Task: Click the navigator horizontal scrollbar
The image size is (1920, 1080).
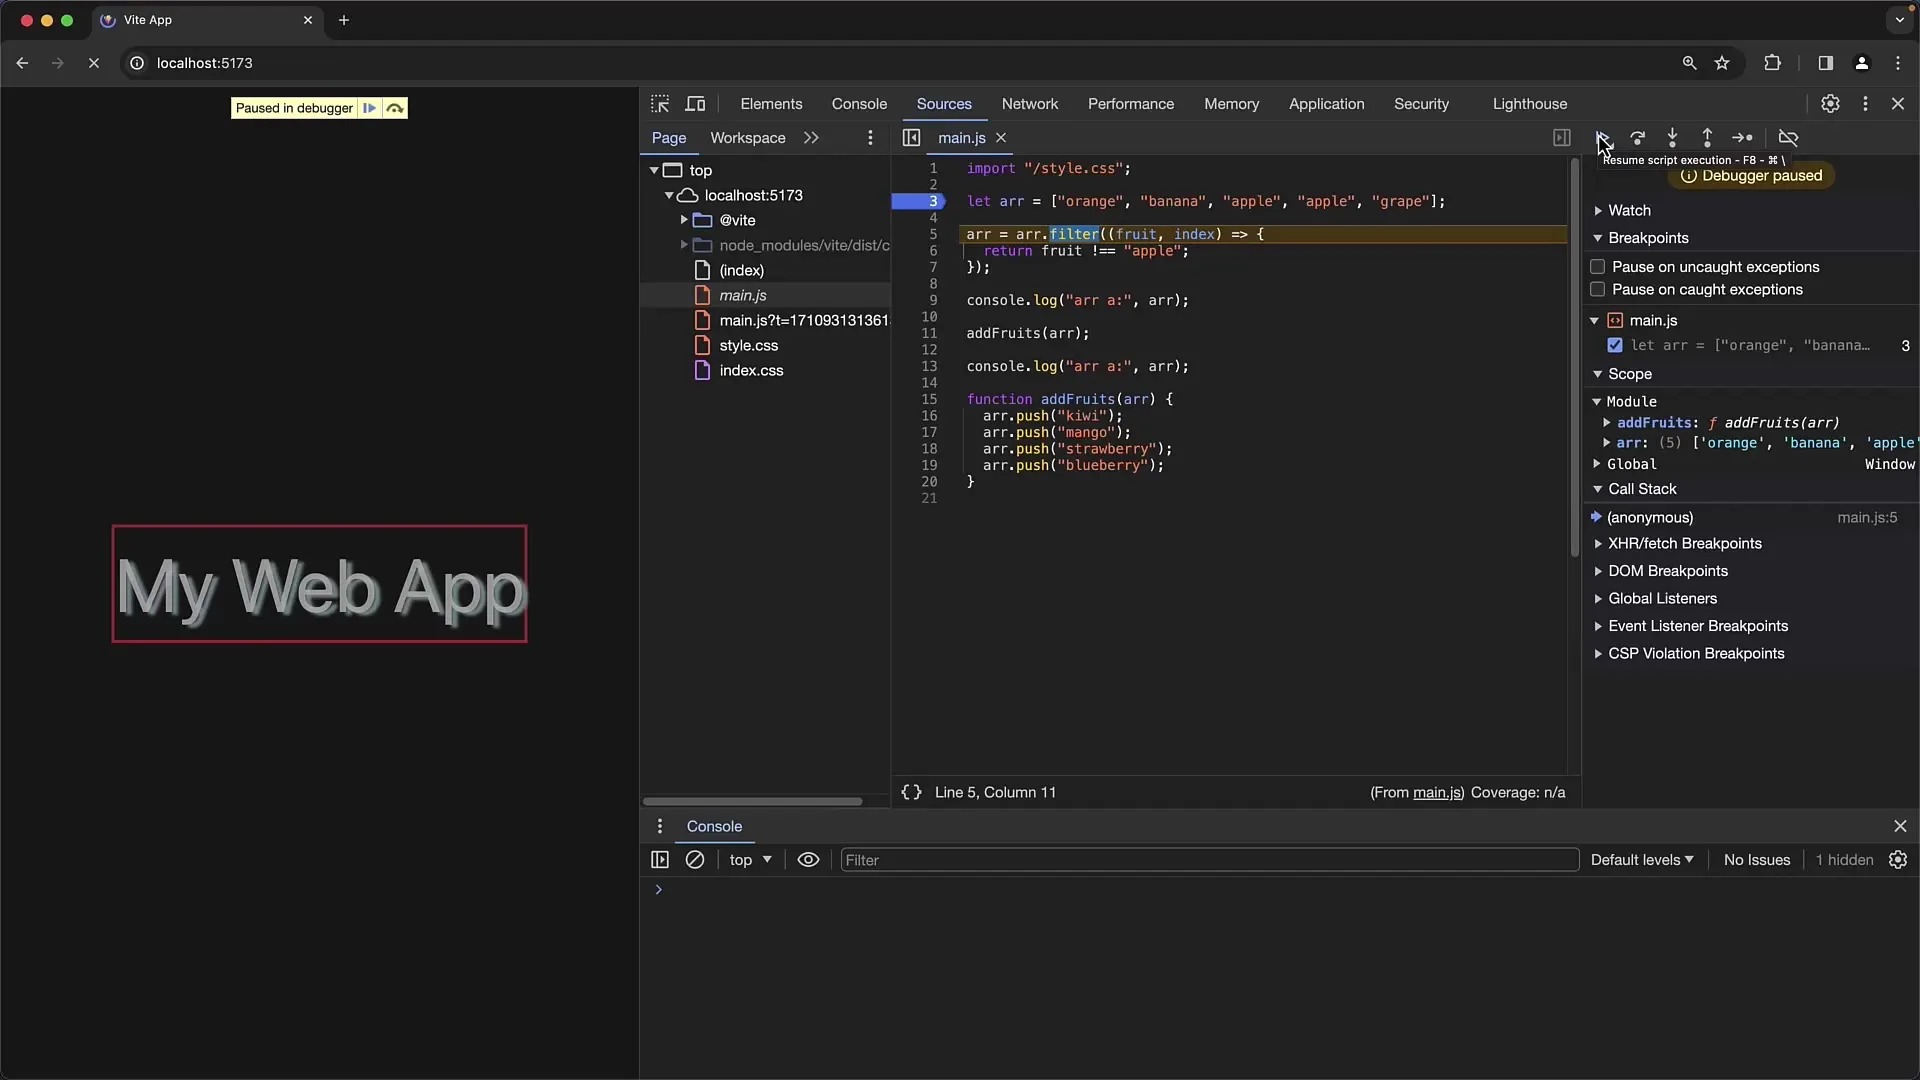Action: (752, 801)
